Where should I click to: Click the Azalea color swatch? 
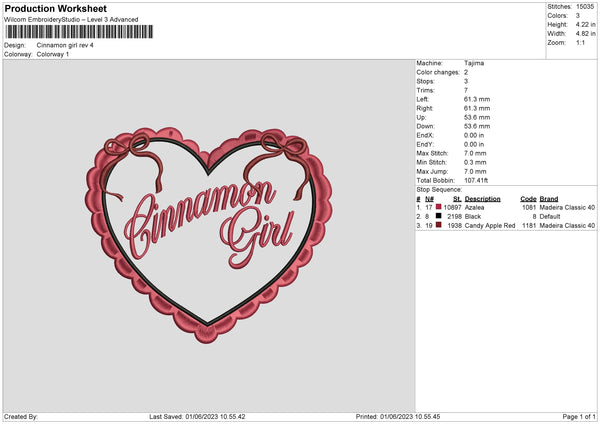pyautogui.click(x=439, y=207)
